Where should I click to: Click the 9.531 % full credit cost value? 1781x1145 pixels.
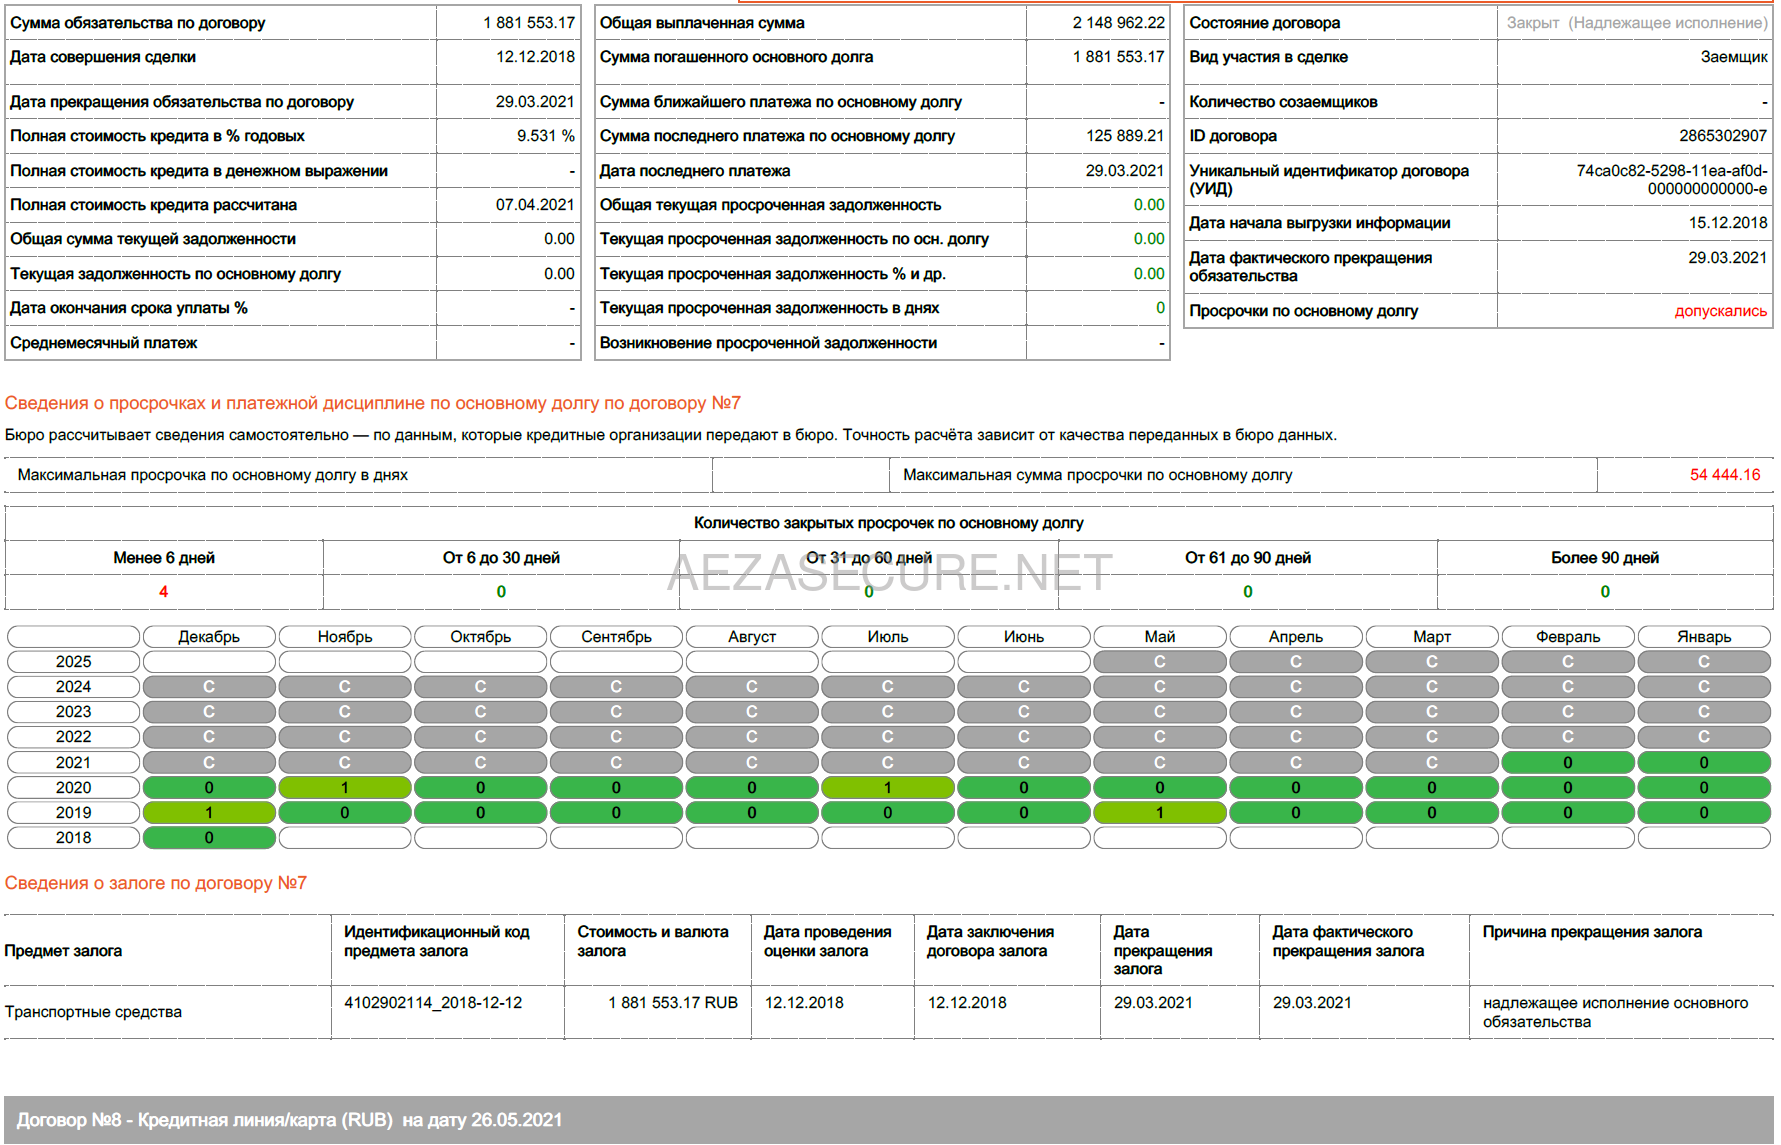tap(545, 136)
